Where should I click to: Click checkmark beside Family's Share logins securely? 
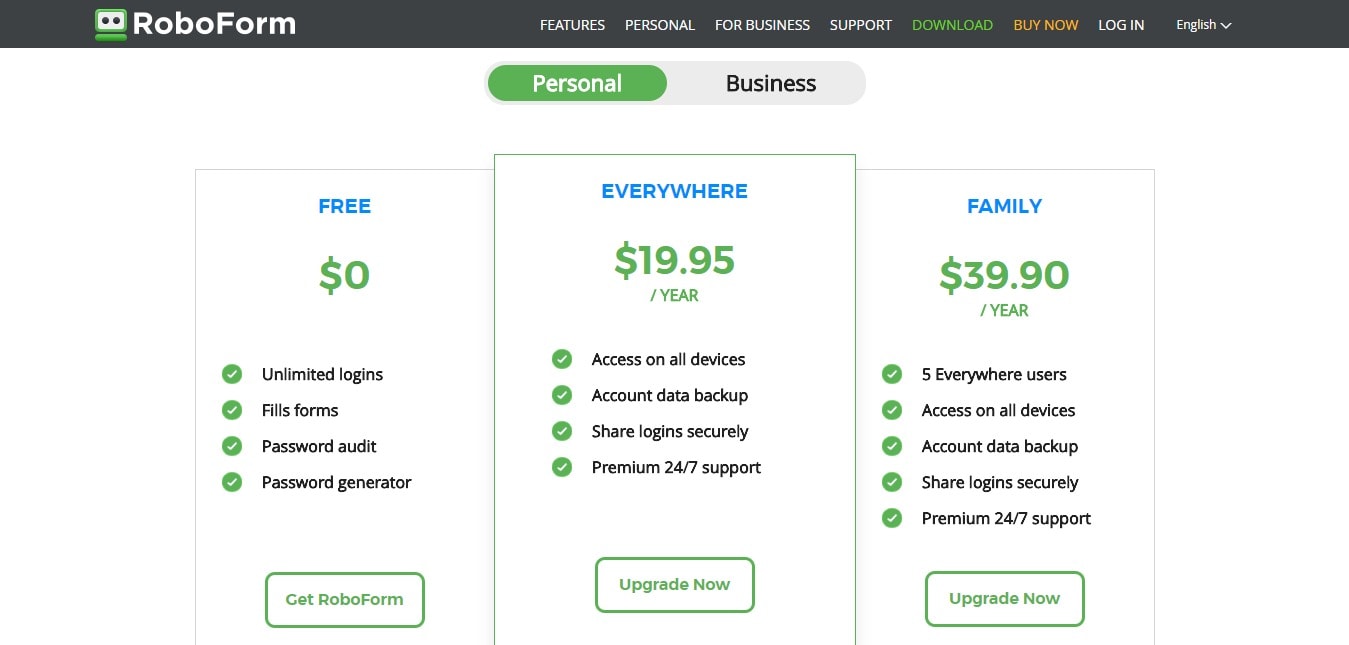tap(892, 482)
